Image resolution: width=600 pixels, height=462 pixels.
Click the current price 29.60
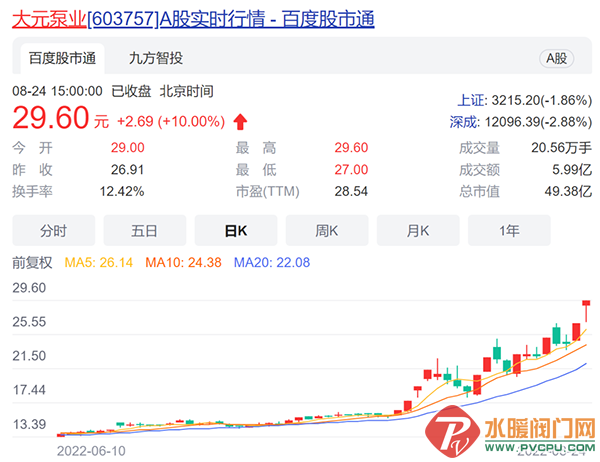[x=51, y=118]
